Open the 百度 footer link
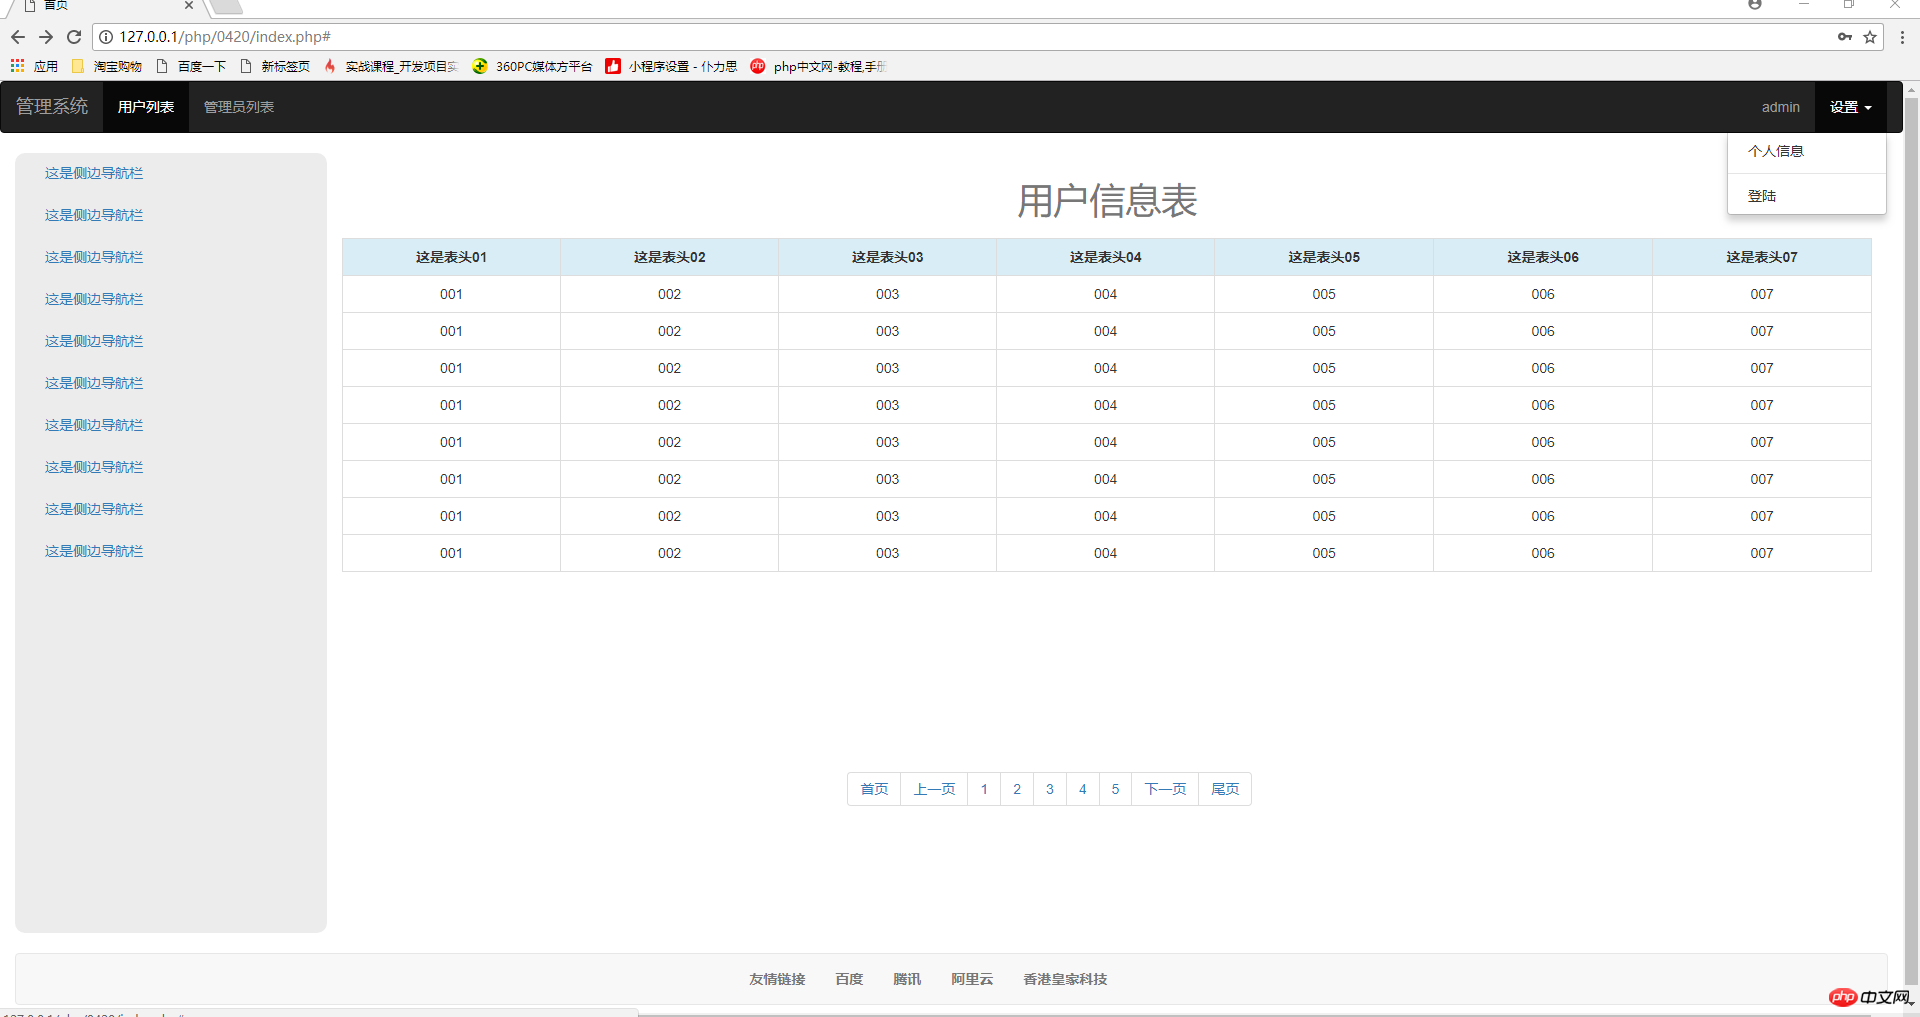1920x1017 pixels. point(849,979)
